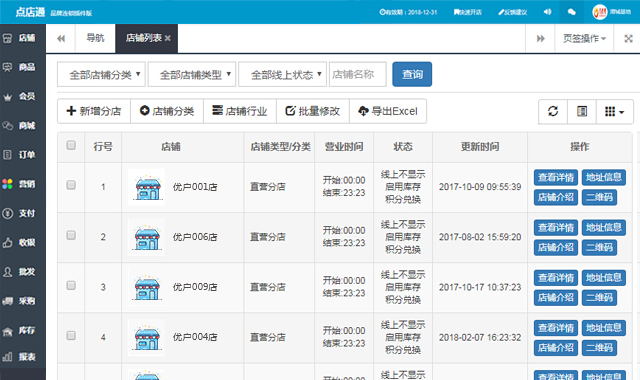Click the 新增分店 button

pos(94,111)
